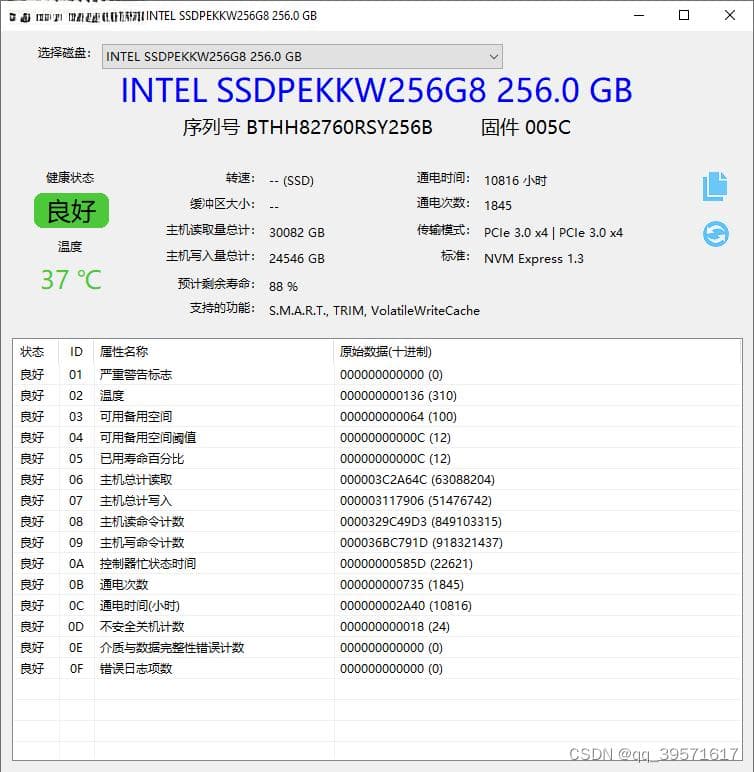
Task: Select the 控制器忙状态时间 attribute row
Action: tap(377, 564)
